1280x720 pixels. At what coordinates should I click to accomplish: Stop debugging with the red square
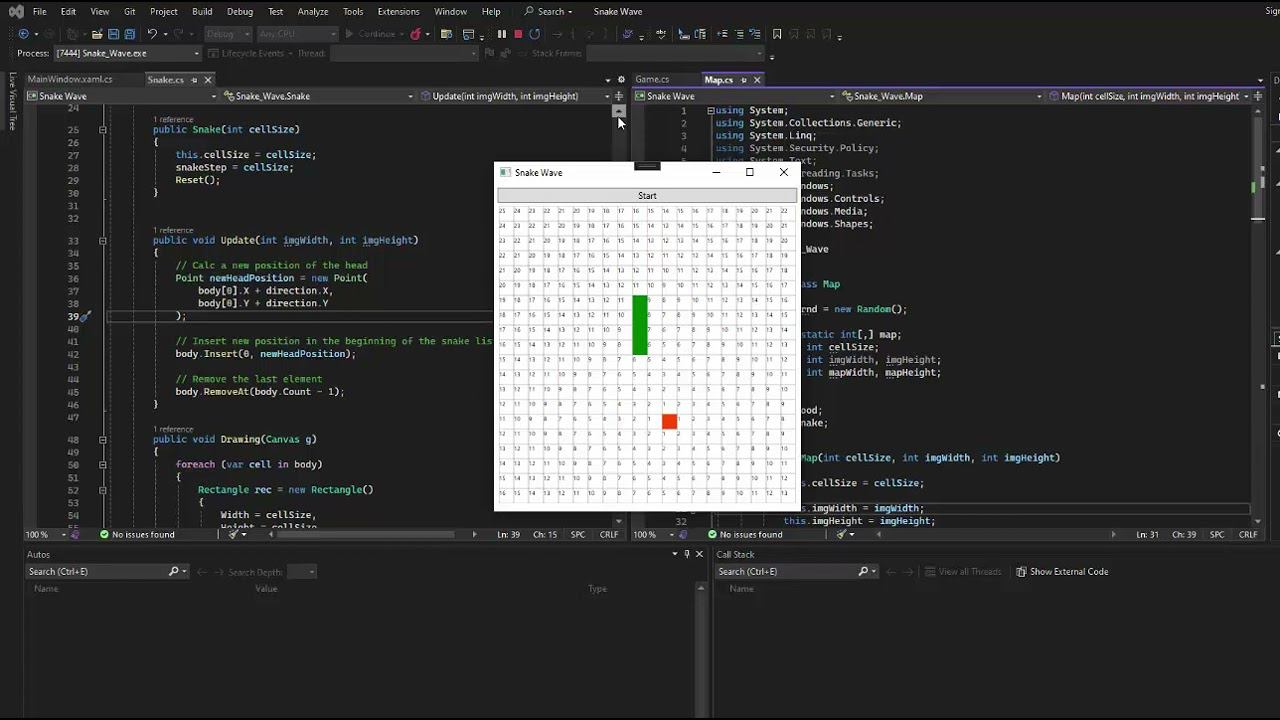click(x=518, y=34)
